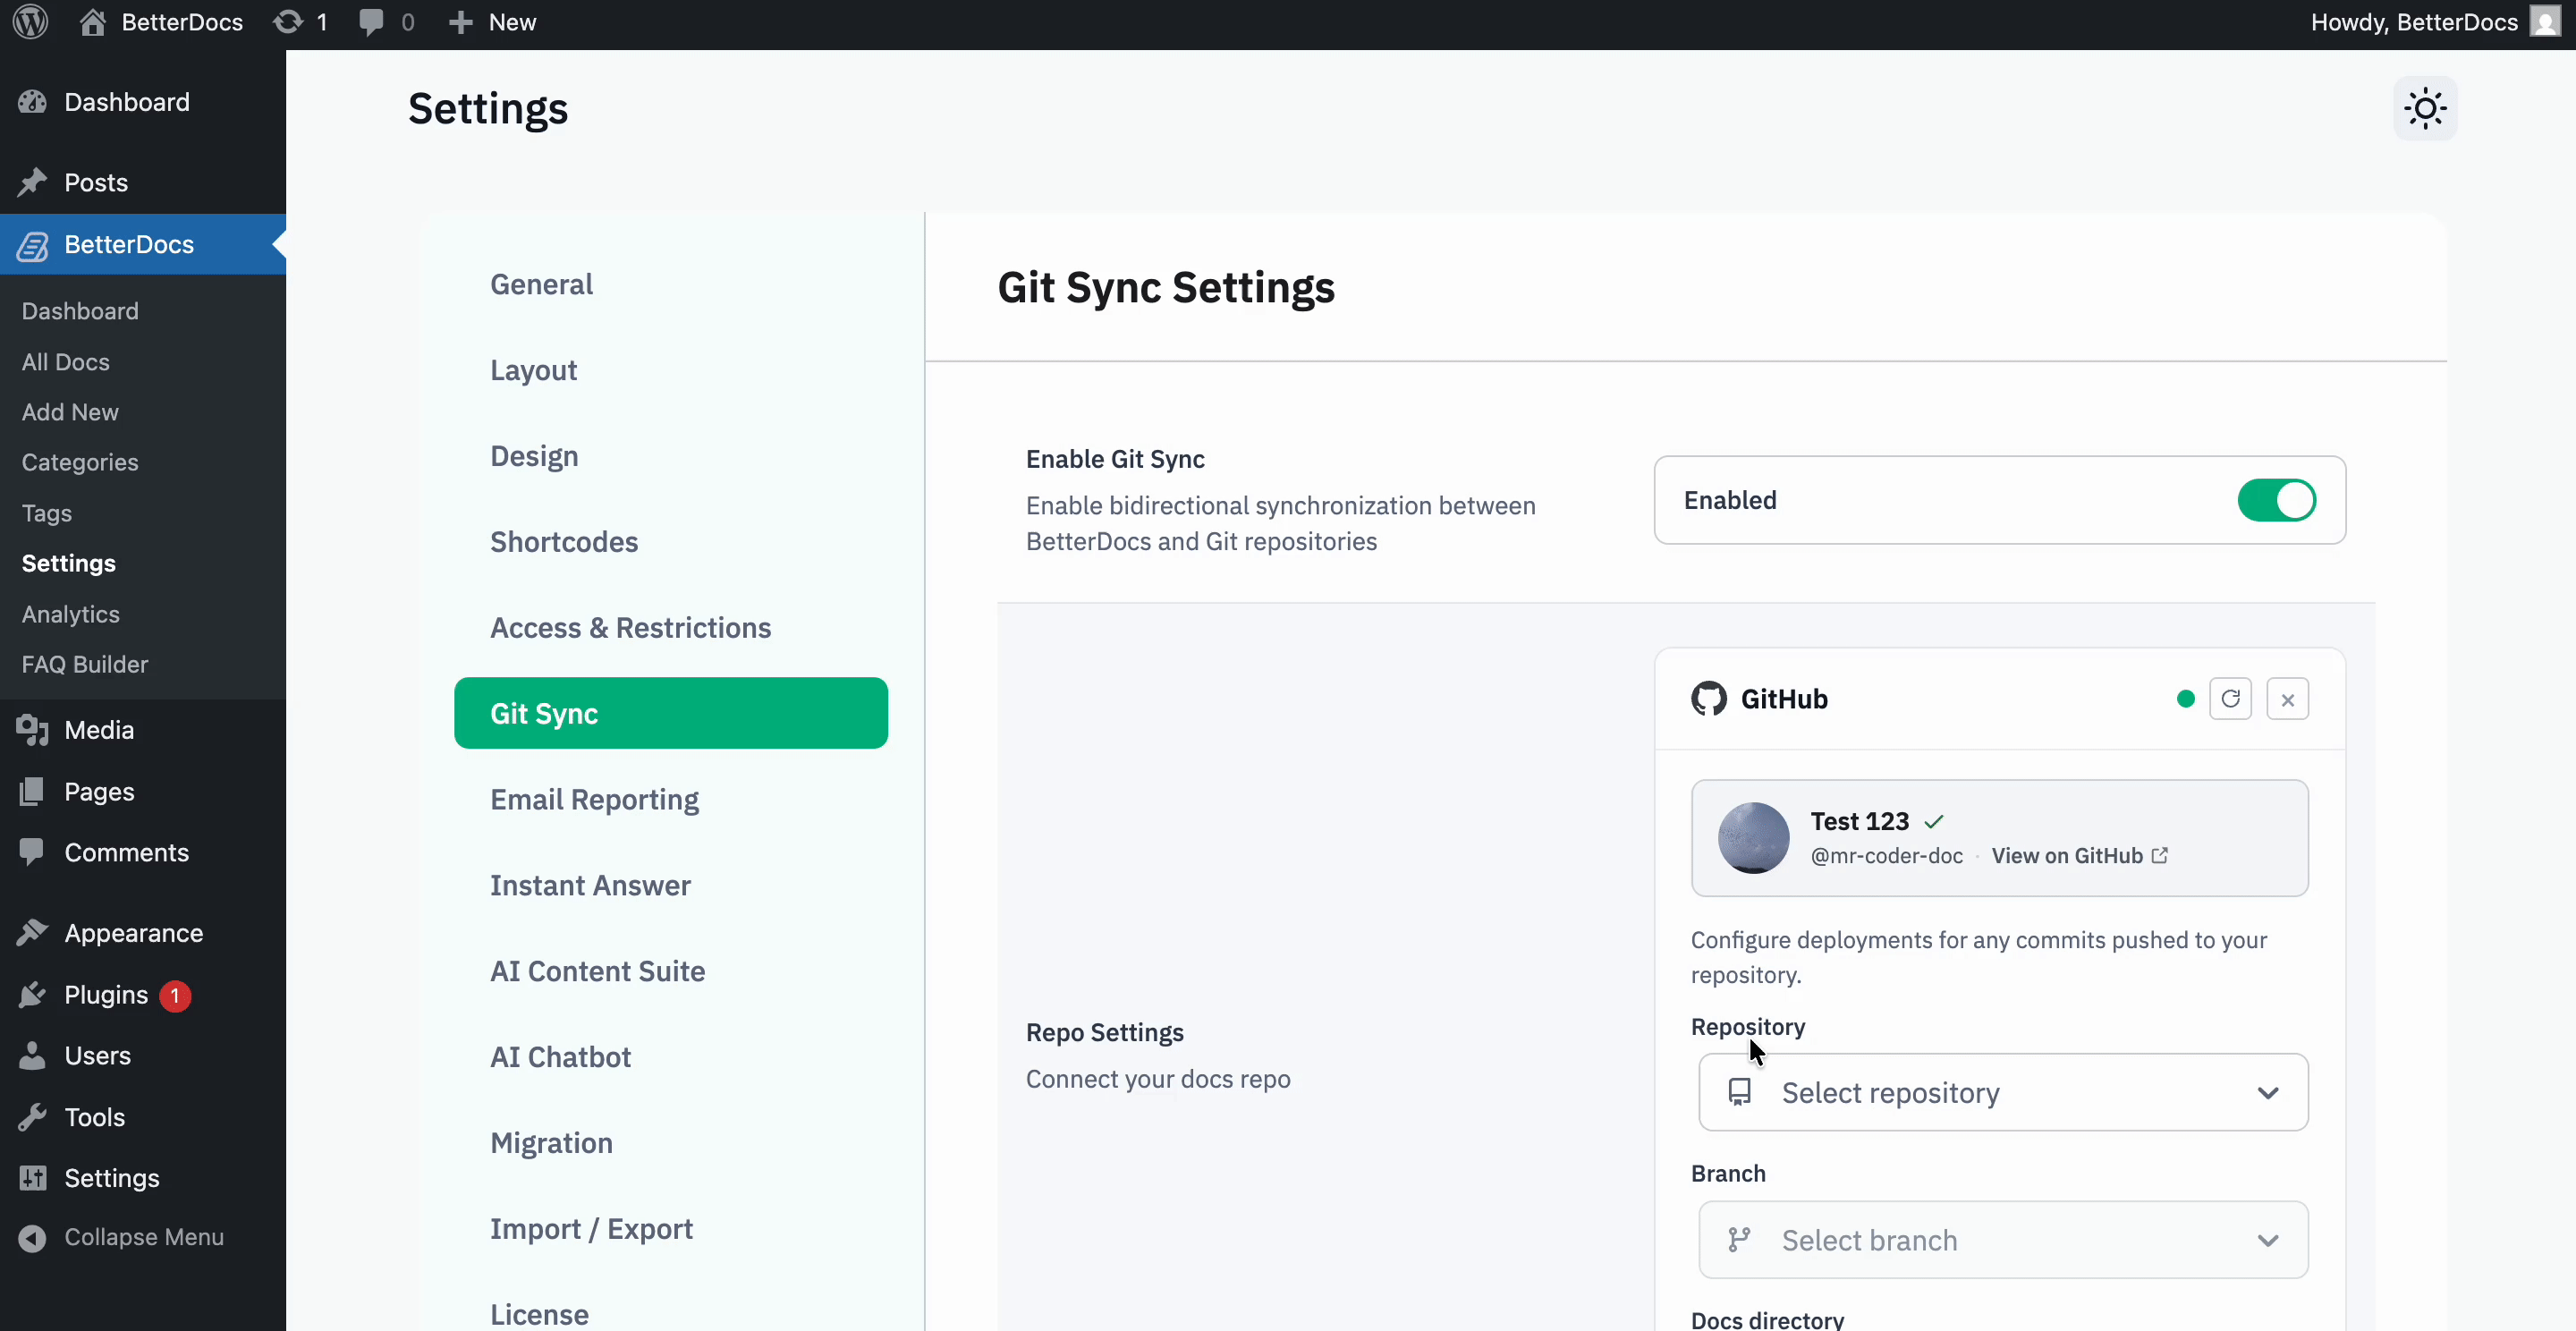The height and width of the screenshot is (1331, 2576).
Task: Click the Plugins plug icon
Action: pyautogui.click(x=32, y=995)
